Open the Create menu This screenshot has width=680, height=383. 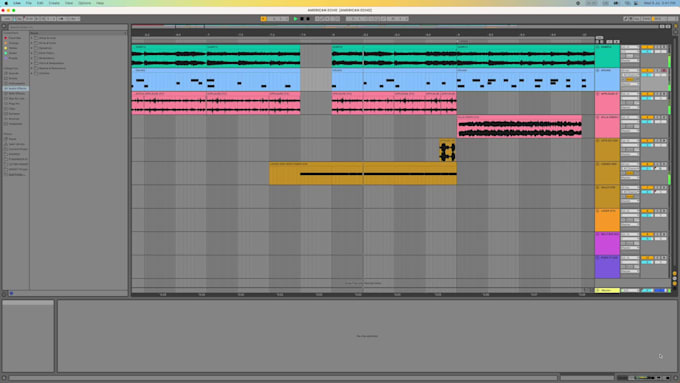pyautogui.click(x=54, y=3)
